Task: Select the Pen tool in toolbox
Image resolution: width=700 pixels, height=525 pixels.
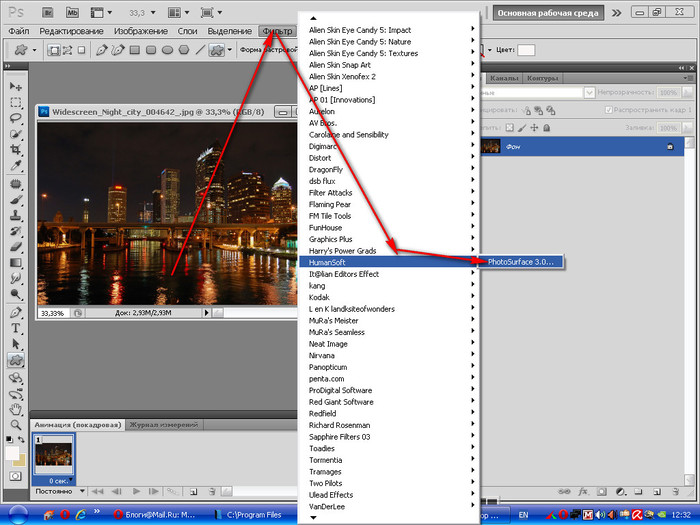Action: (16, 312)
